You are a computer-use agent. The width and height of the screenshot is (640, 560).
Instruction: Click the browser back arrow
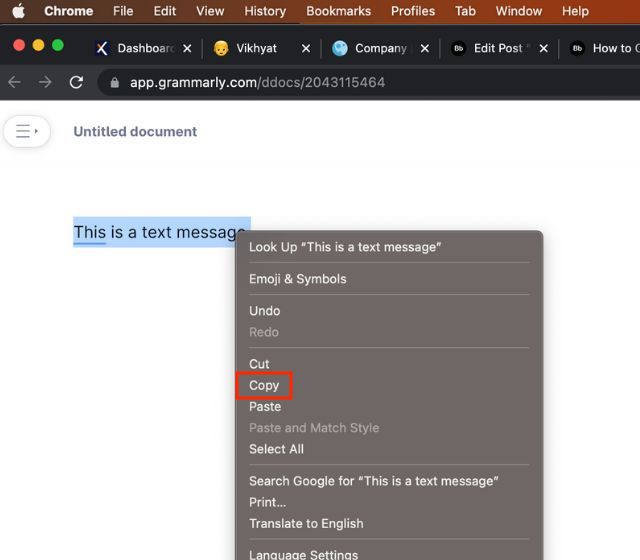click(14, 82)
